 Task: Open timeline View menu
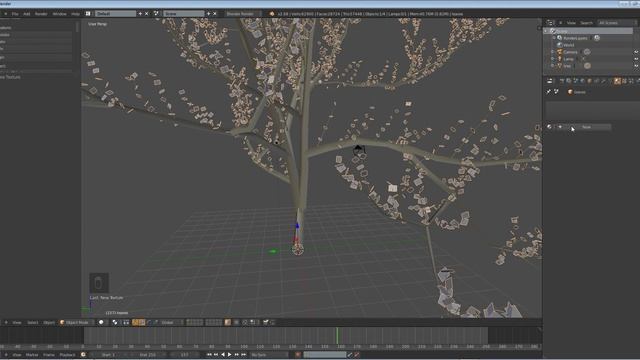17,355
